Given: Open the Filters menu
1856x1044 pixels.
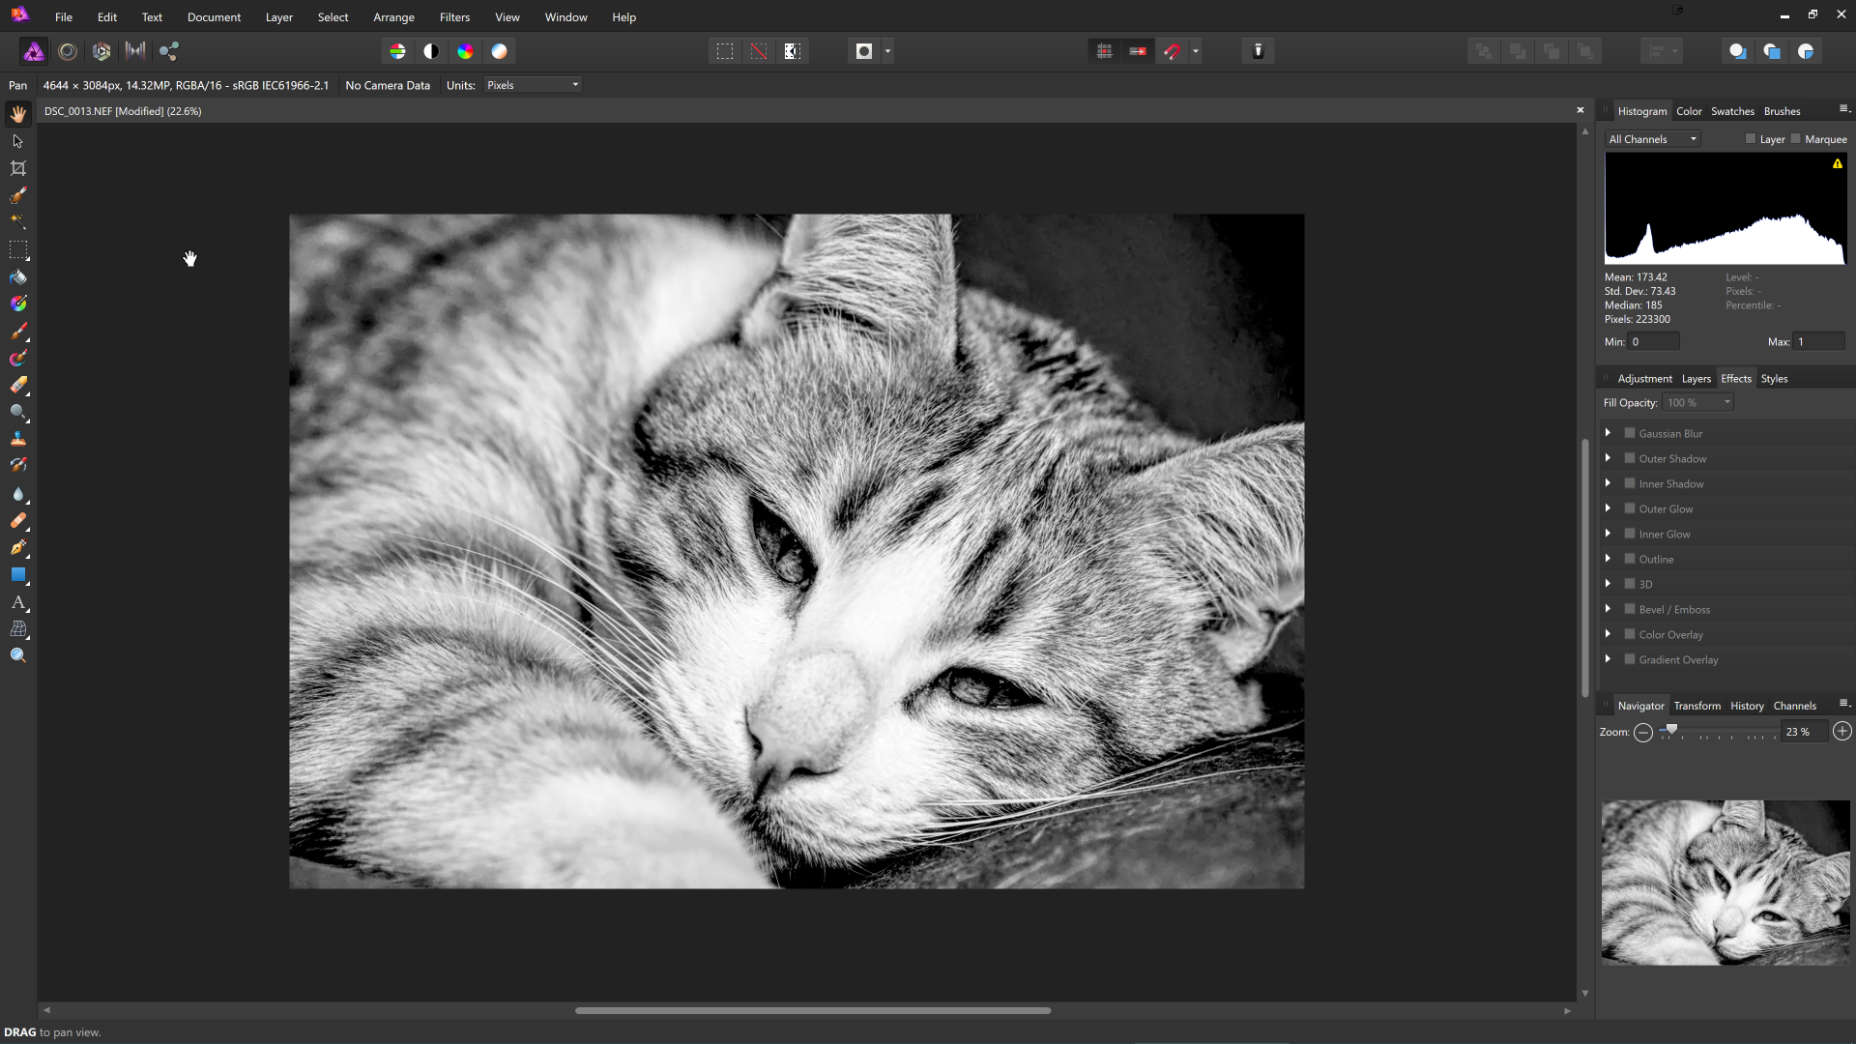Looking at the screenshot, I should pyautogui.click(x=454, y=17).
